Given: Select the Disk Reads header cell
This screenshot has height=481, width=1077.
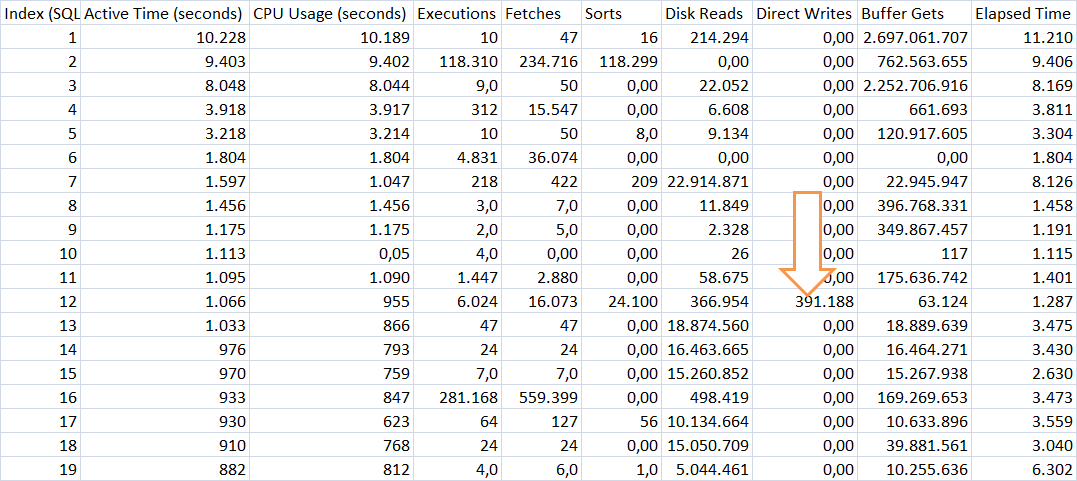Looking at the screenshot, I should [x=706, y=14].
